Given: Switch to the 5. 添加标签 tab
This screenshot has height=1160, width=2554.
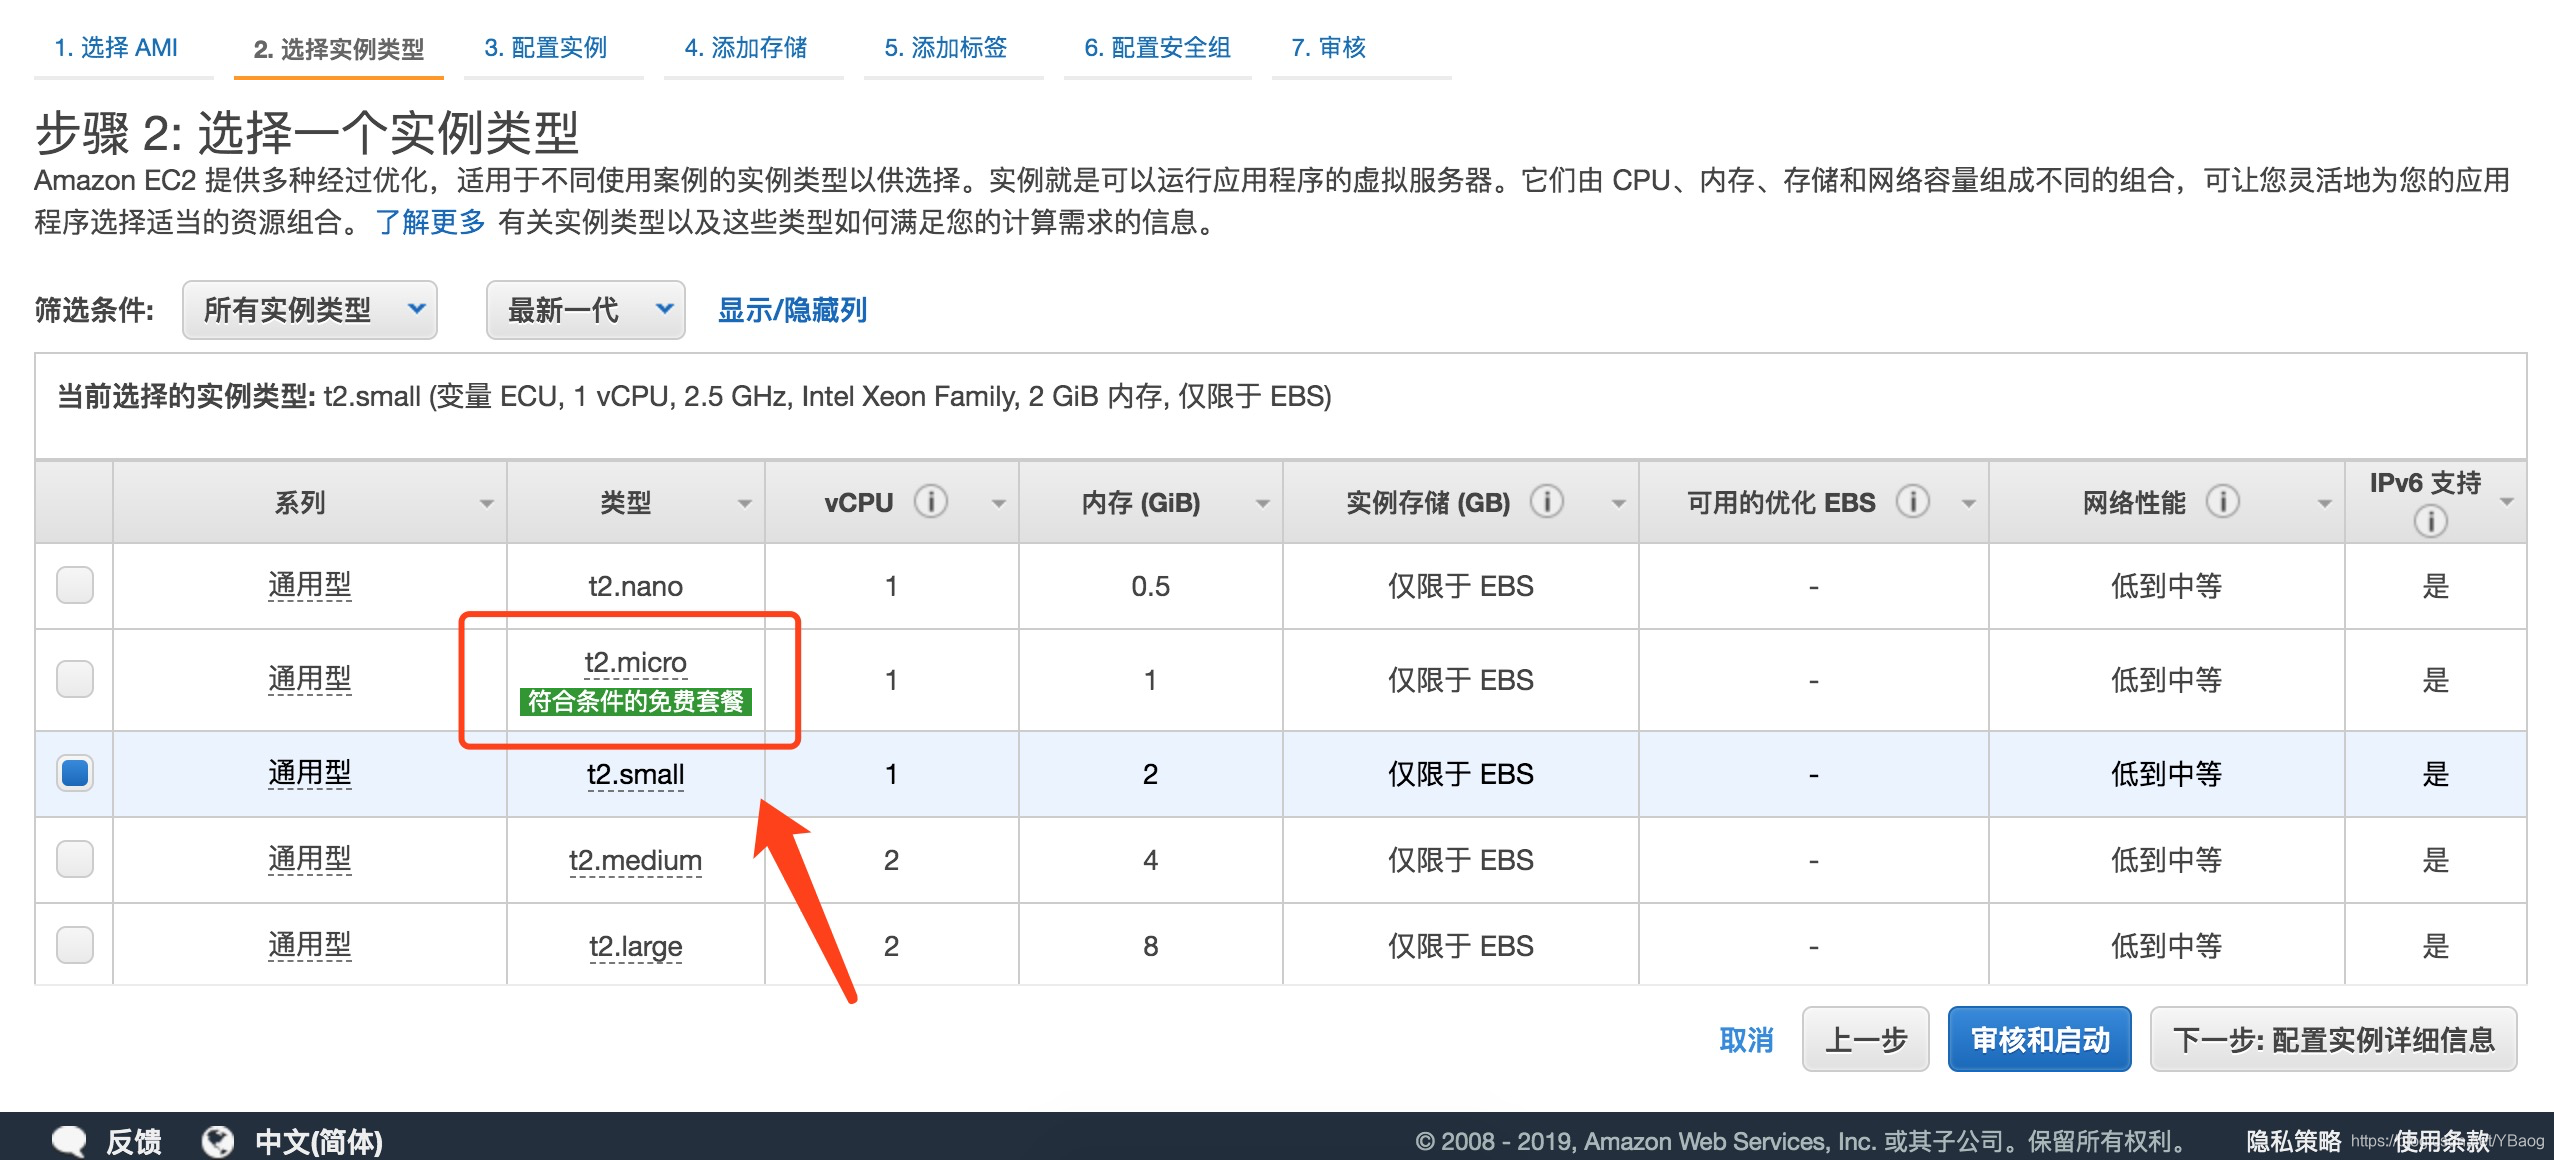Looking at the screenshot, I should (946, 47).
